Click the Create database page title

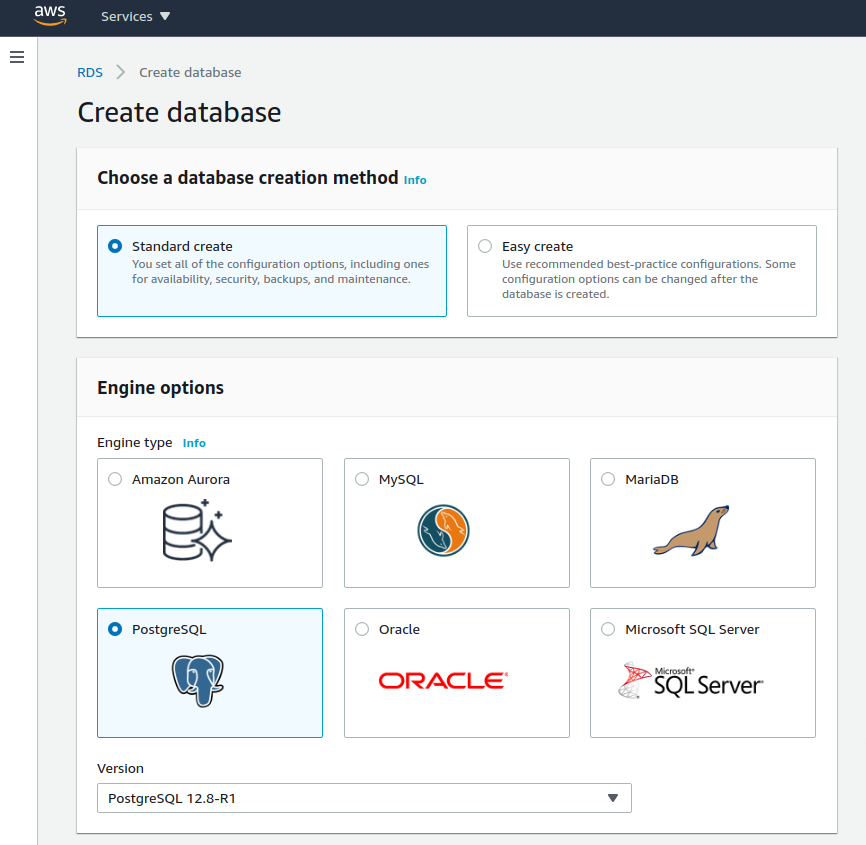[179, 113]
